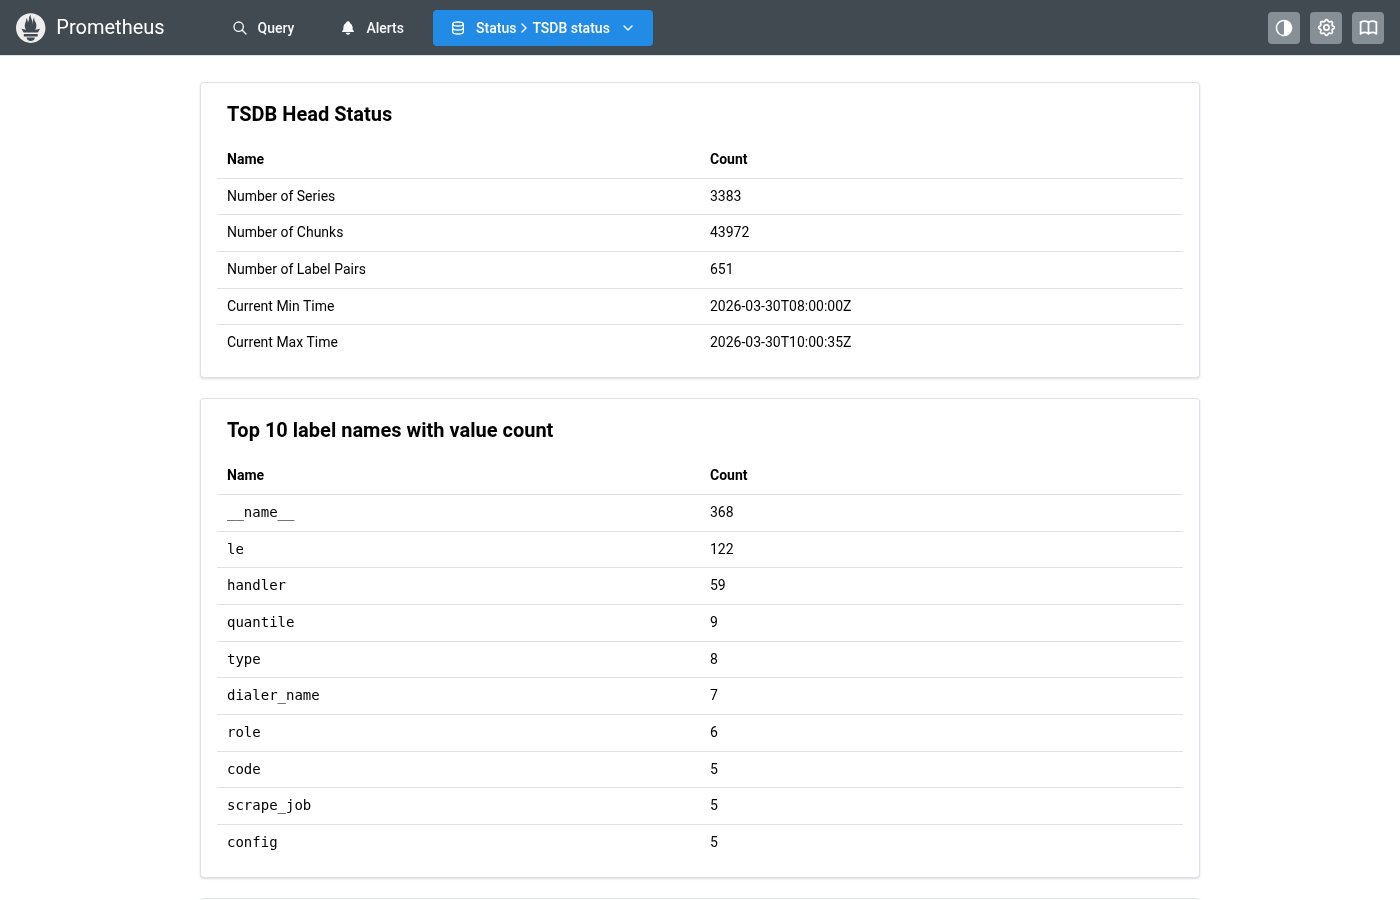Select the 'config' label name
The width and height of the screenshot is (1400, 900).
(x=252, y=842)
